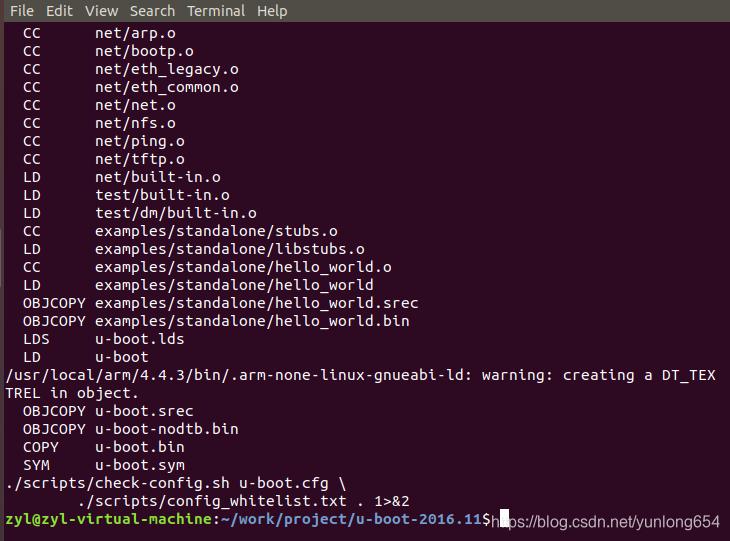Click the ./scripts/config_whitelist.txt line
The width and height of the screenshot is (730, 541).
244,501
